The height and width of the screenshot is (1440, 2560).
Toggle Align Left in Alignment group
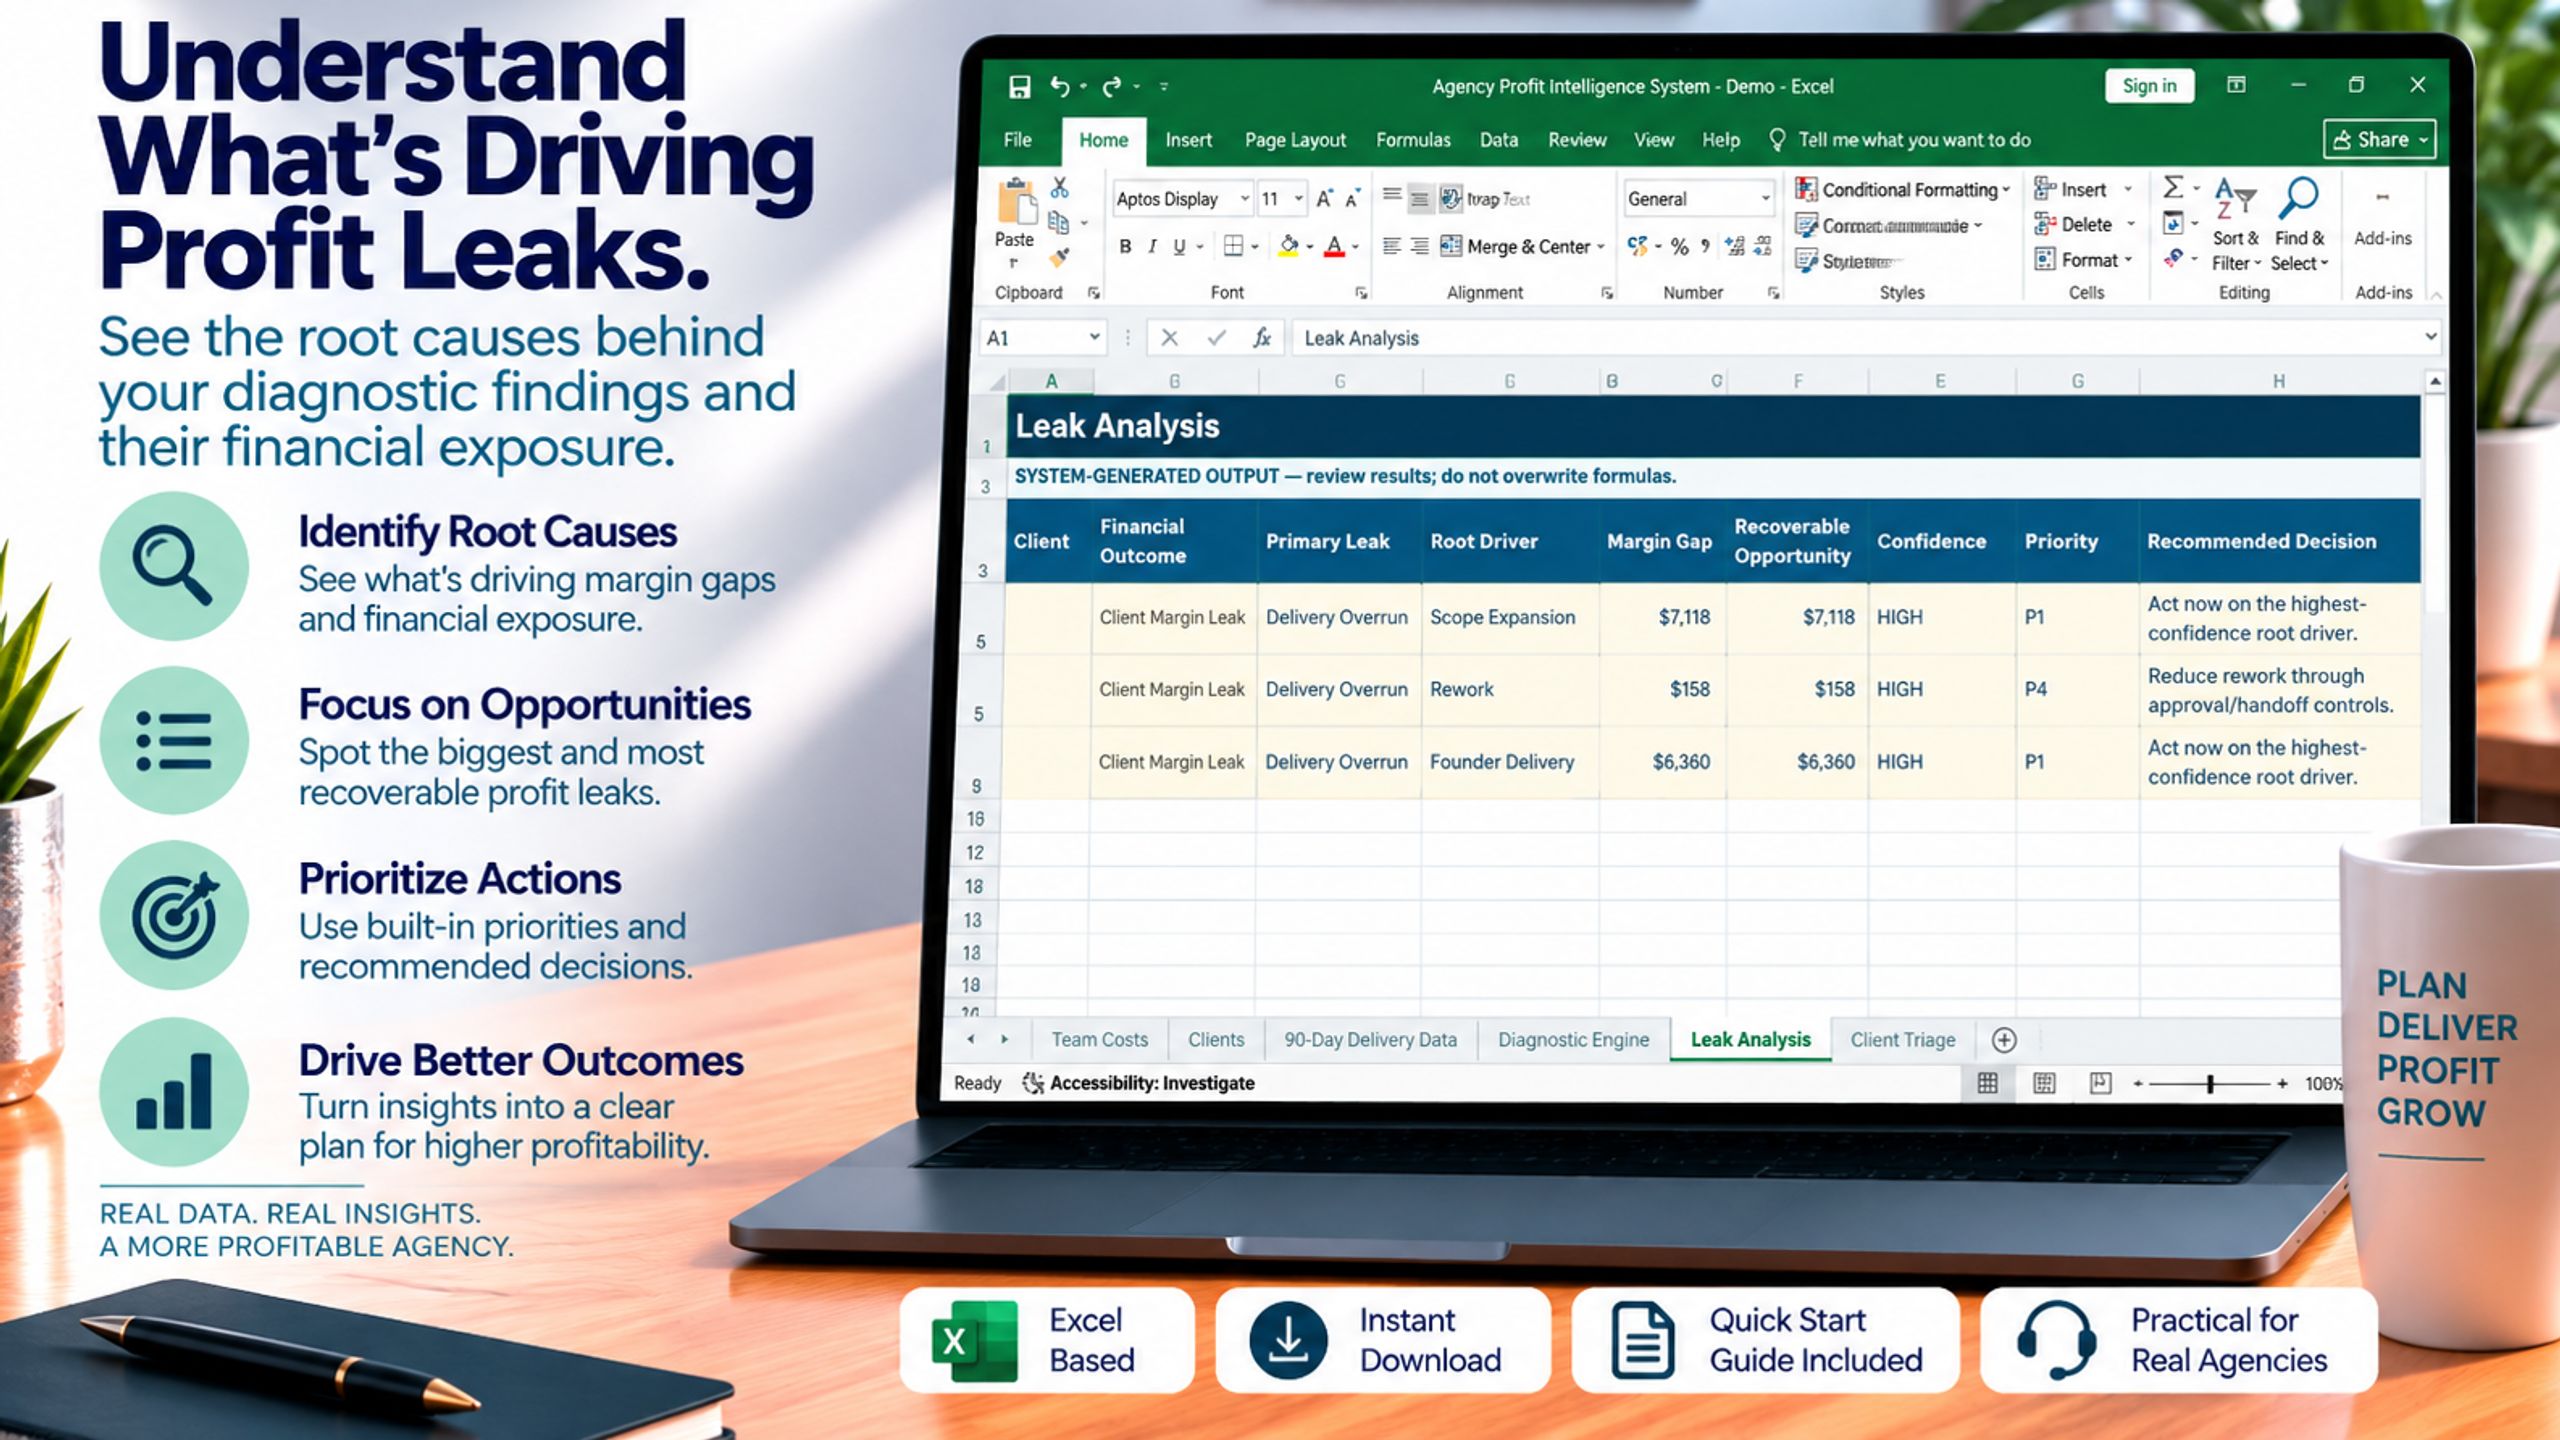pos(1391,246)
